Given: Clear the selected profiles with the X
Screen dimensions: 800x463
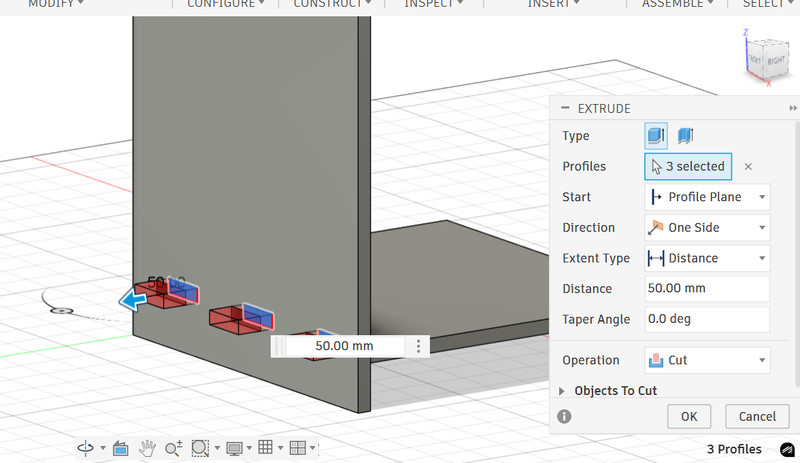Looking at the screenshot, I should coord(748,166).
